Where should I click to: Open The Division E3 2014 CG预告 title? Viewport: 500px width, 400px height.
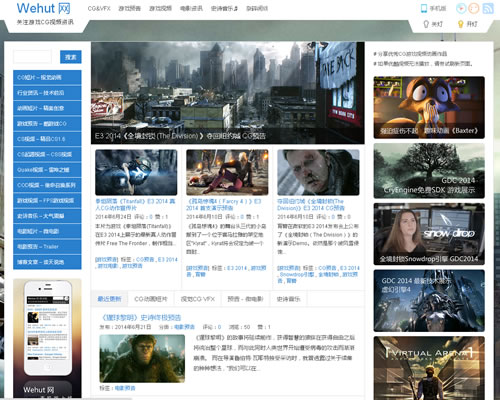311,204
